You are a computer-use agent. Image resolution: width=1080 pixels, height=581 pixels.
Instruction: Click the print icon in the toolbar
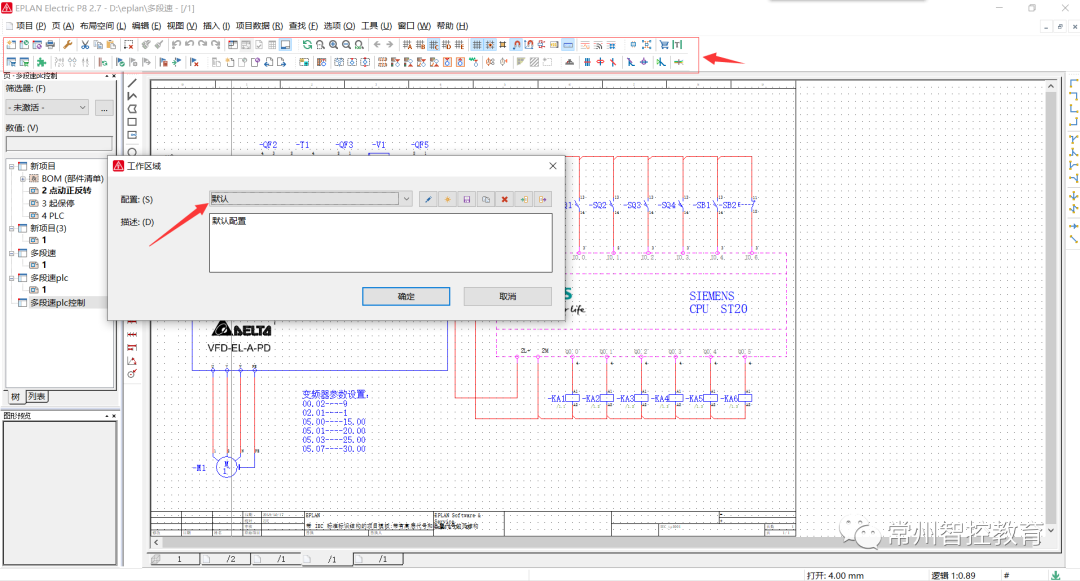click(x=49, y=45)
